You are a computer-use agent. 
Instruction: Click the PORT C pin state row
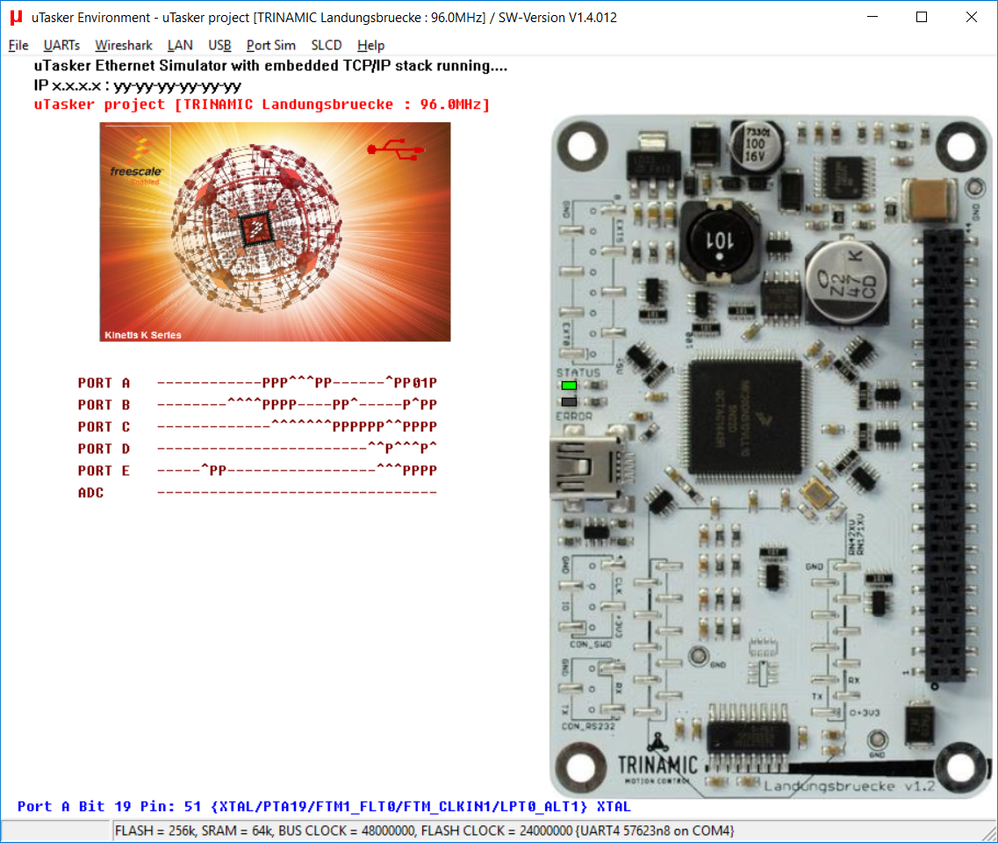tap(258, 427)
